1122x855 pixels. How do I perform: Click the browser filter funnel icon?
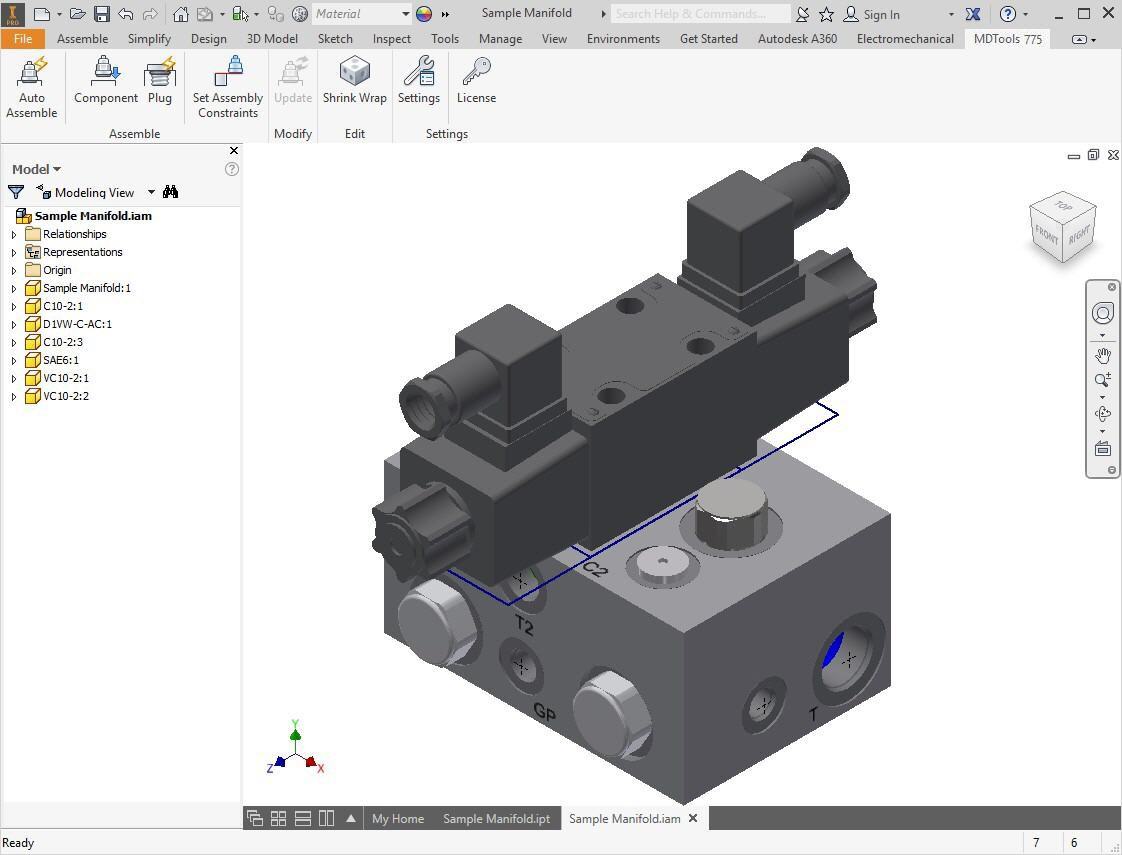pos(16,192)
